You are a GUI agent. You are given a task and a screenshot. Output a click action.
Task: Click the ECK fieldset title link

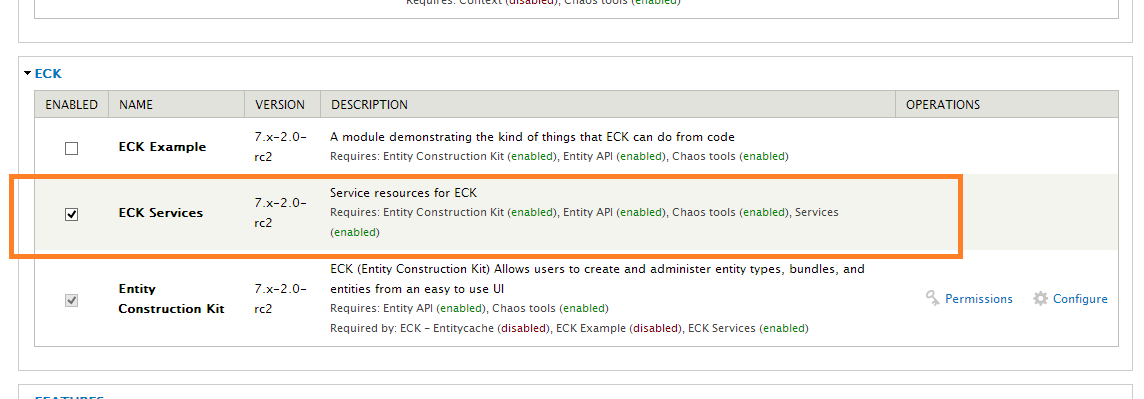[x=48, y=74]
